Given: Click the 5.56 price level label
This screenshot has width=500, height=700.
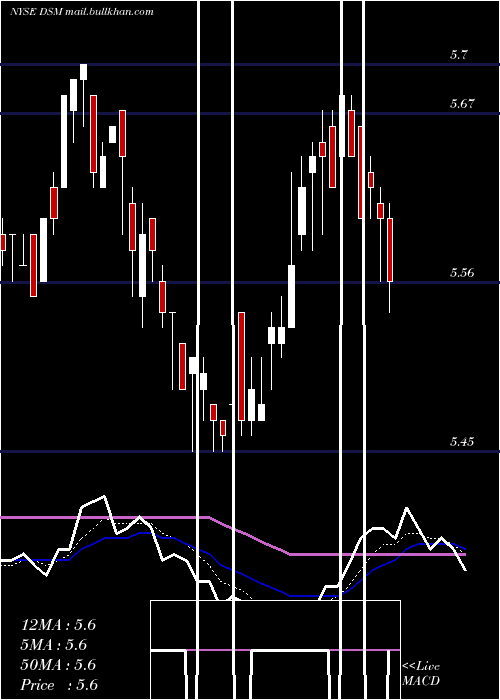Looking at the screenshot, I should point(462,273).
